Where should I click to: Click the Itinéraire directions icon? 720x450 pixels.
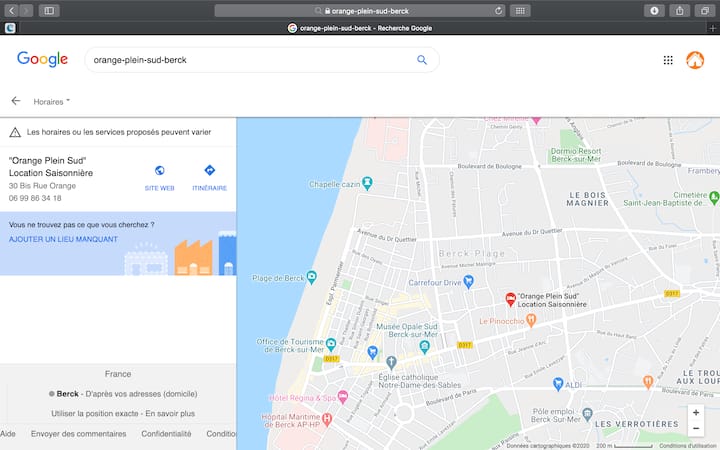(x=209, y=171)
